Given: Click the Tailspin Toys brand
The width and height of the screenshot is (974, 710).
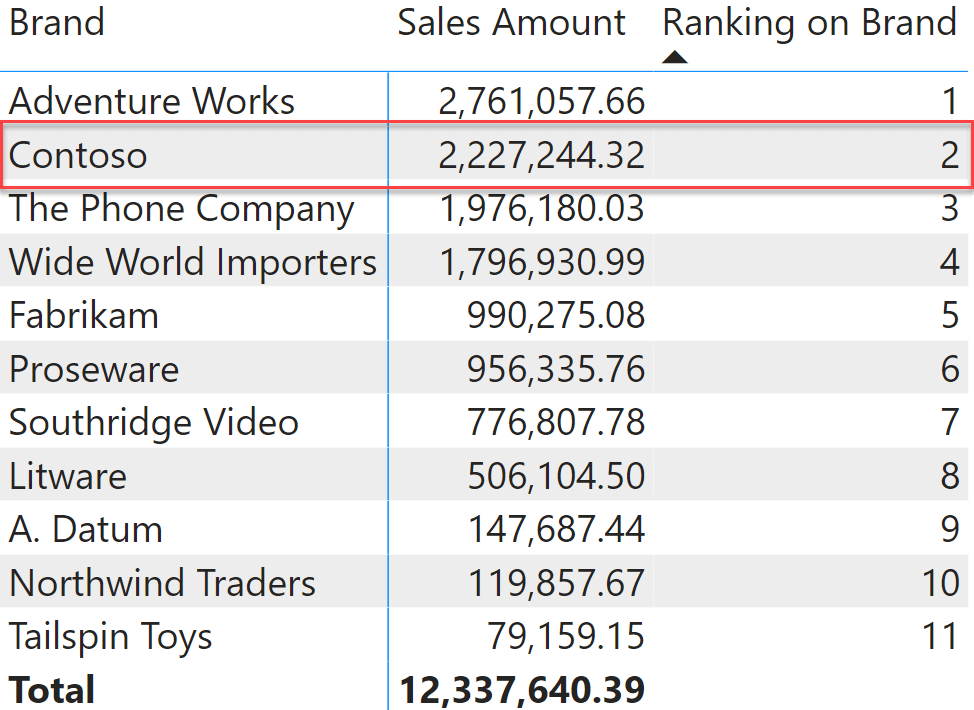Looking at the screenshot, I should coord(111,637).
